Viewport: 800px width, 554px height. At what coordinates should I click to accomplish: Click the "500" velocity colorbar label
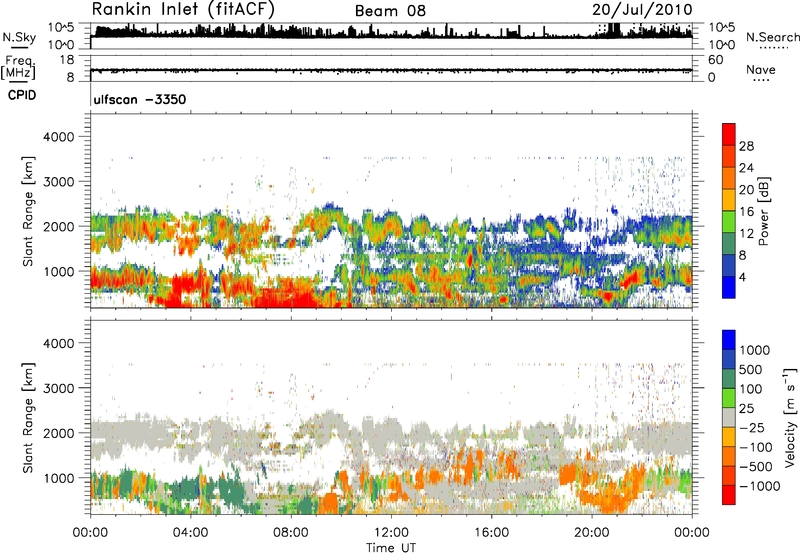750,370
